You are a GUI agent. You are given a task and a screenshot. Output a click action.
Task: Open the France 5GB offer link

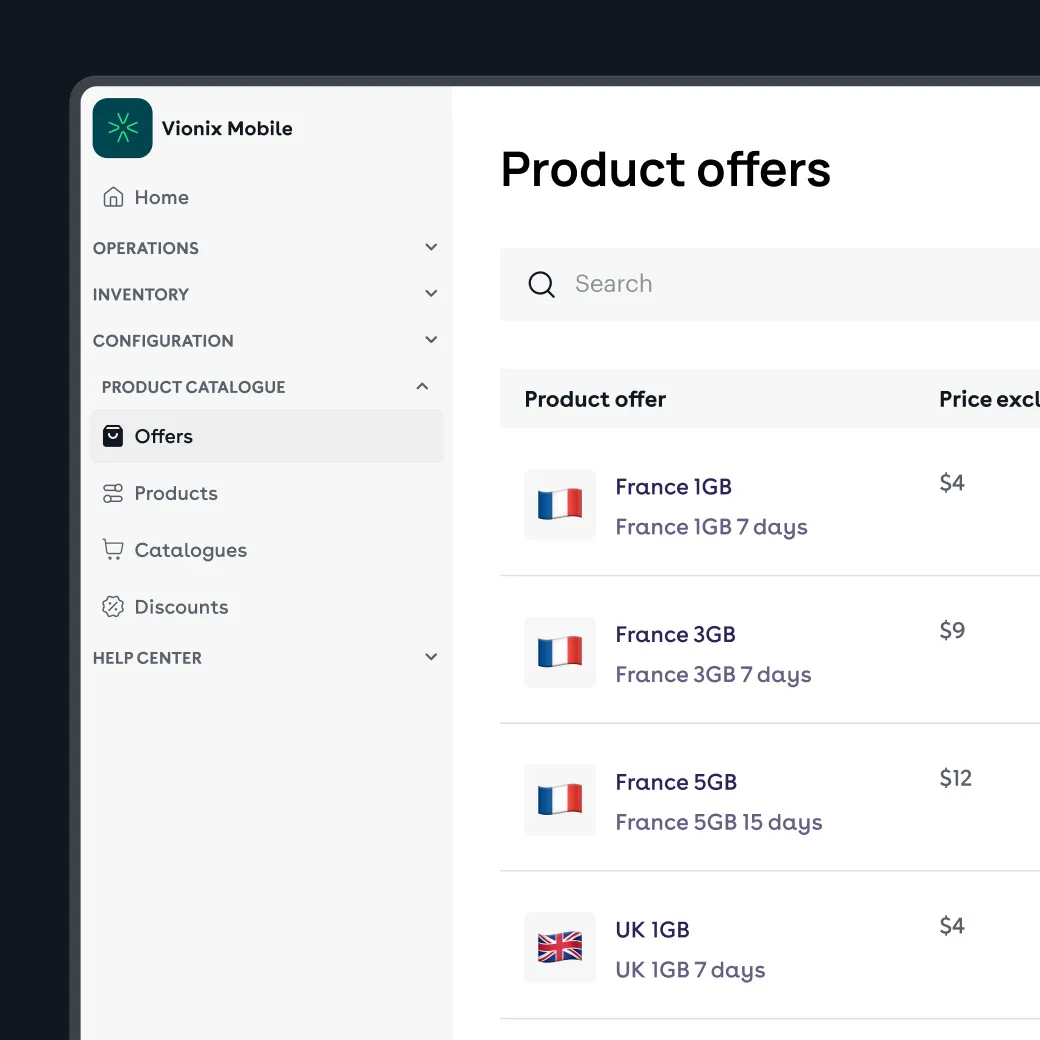676,783
